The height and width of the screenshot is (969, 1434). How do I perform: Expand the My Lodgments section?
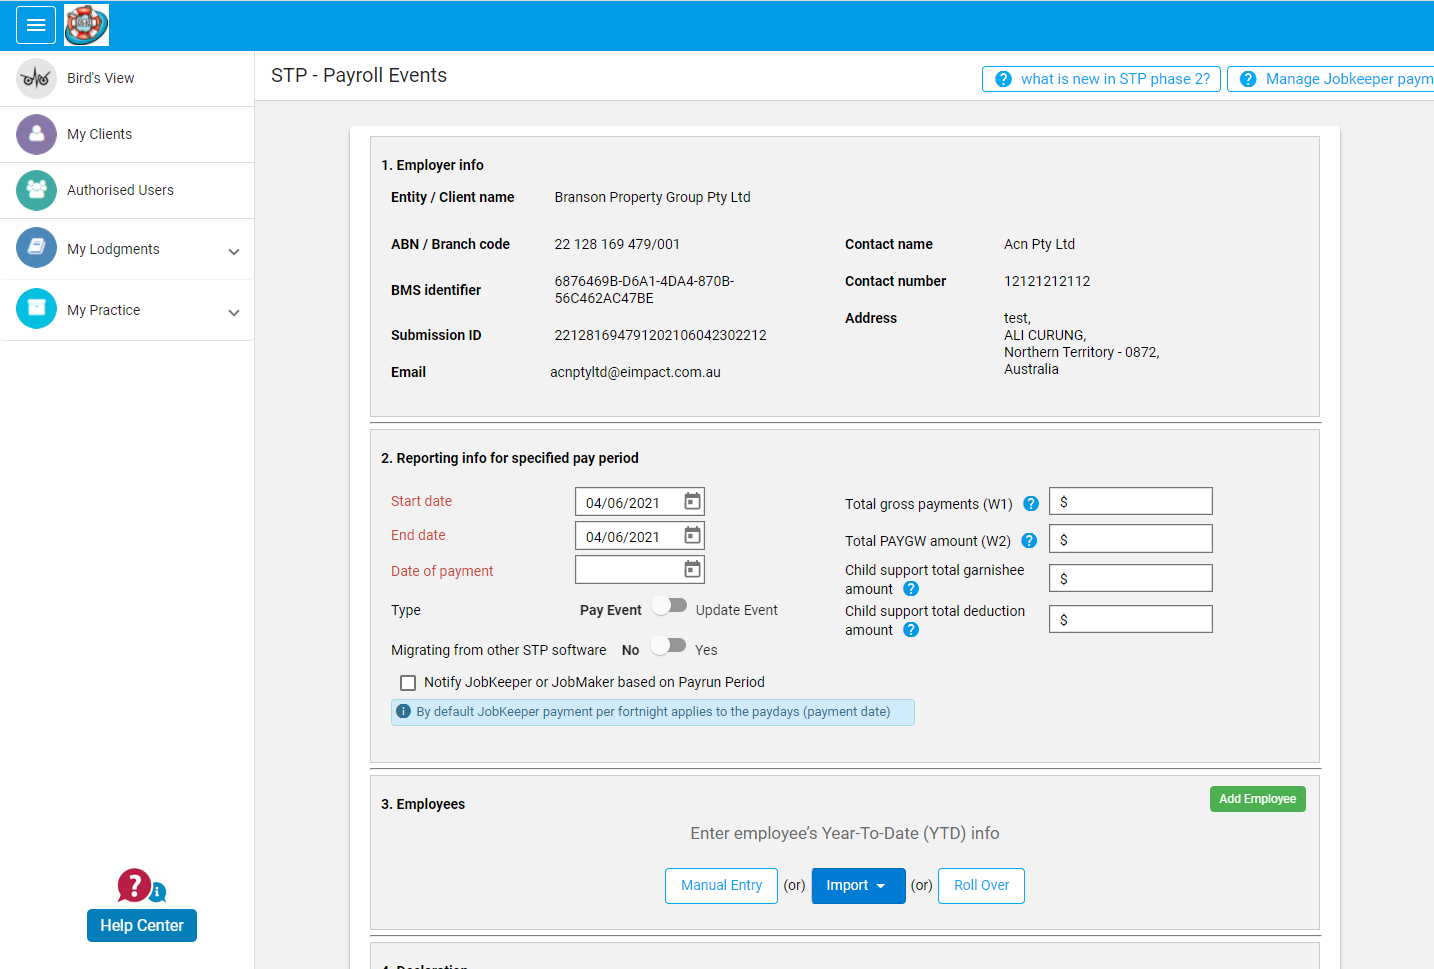click(234, 250)
